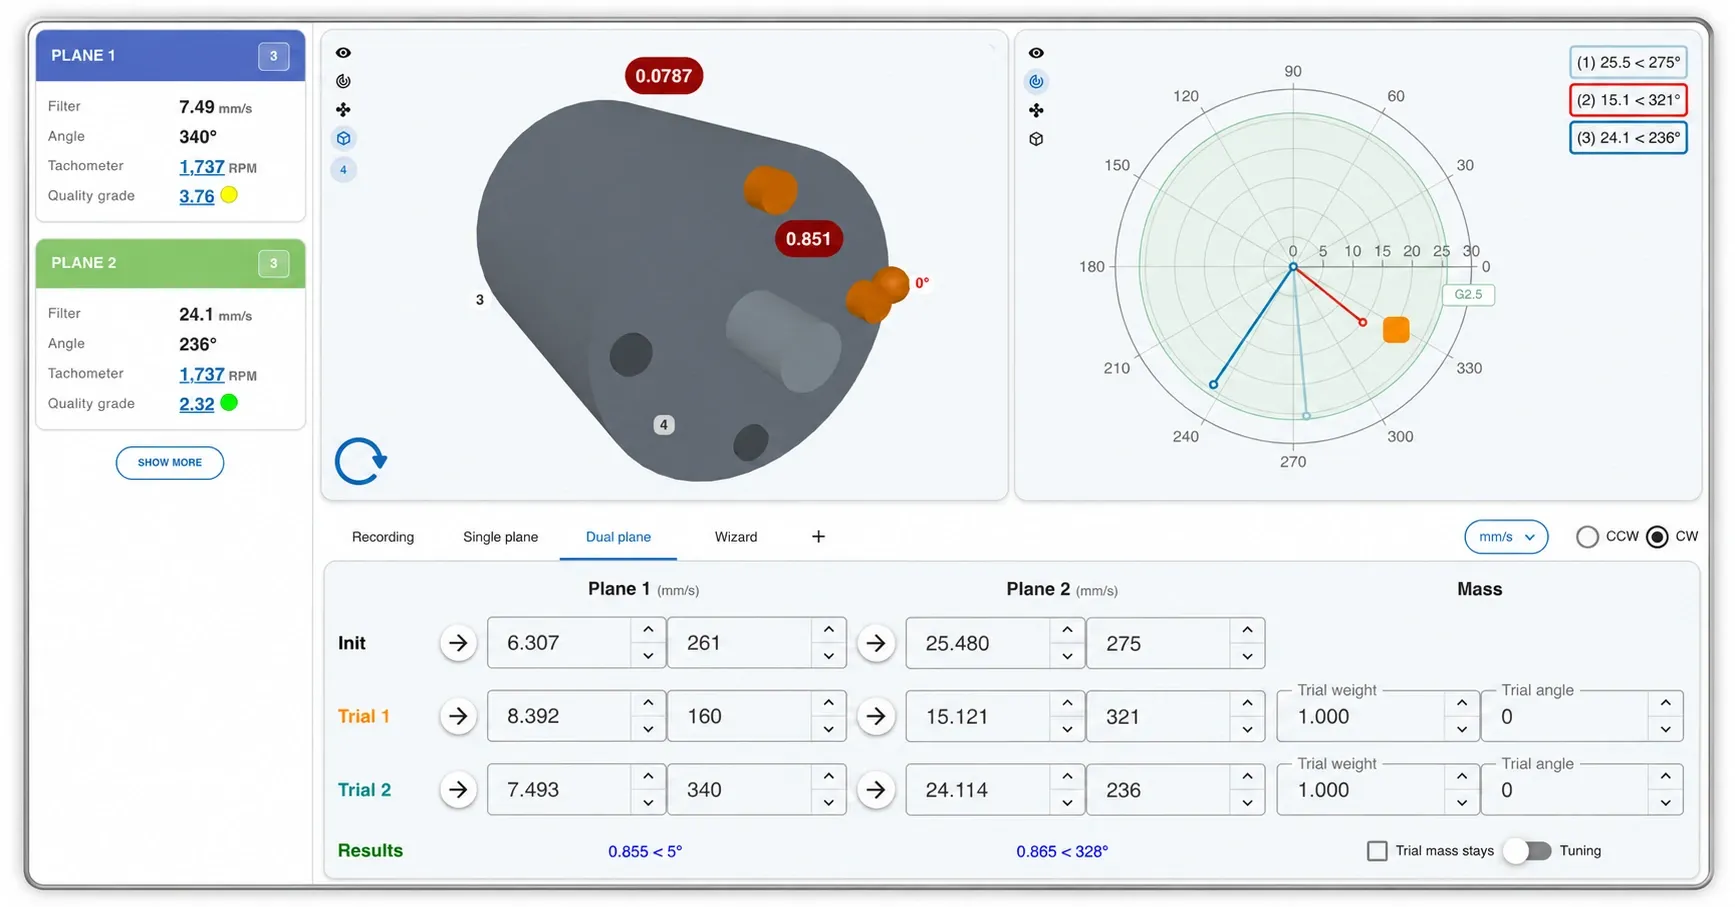
Task: Open the mm/s units dropdown
Action: tap(1506, 537)
